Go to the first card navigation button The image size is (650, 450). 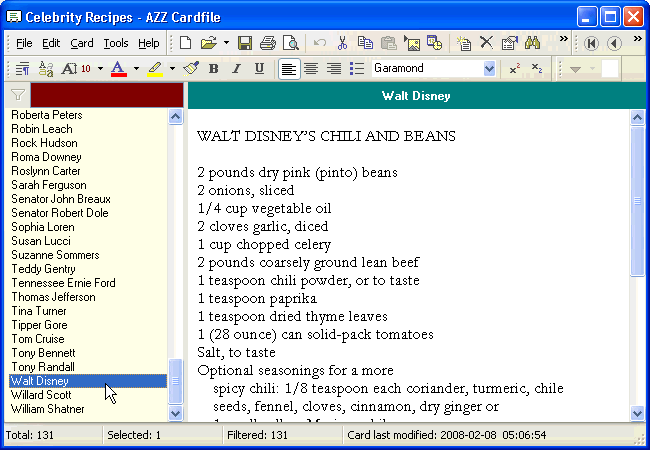point(591,43)
